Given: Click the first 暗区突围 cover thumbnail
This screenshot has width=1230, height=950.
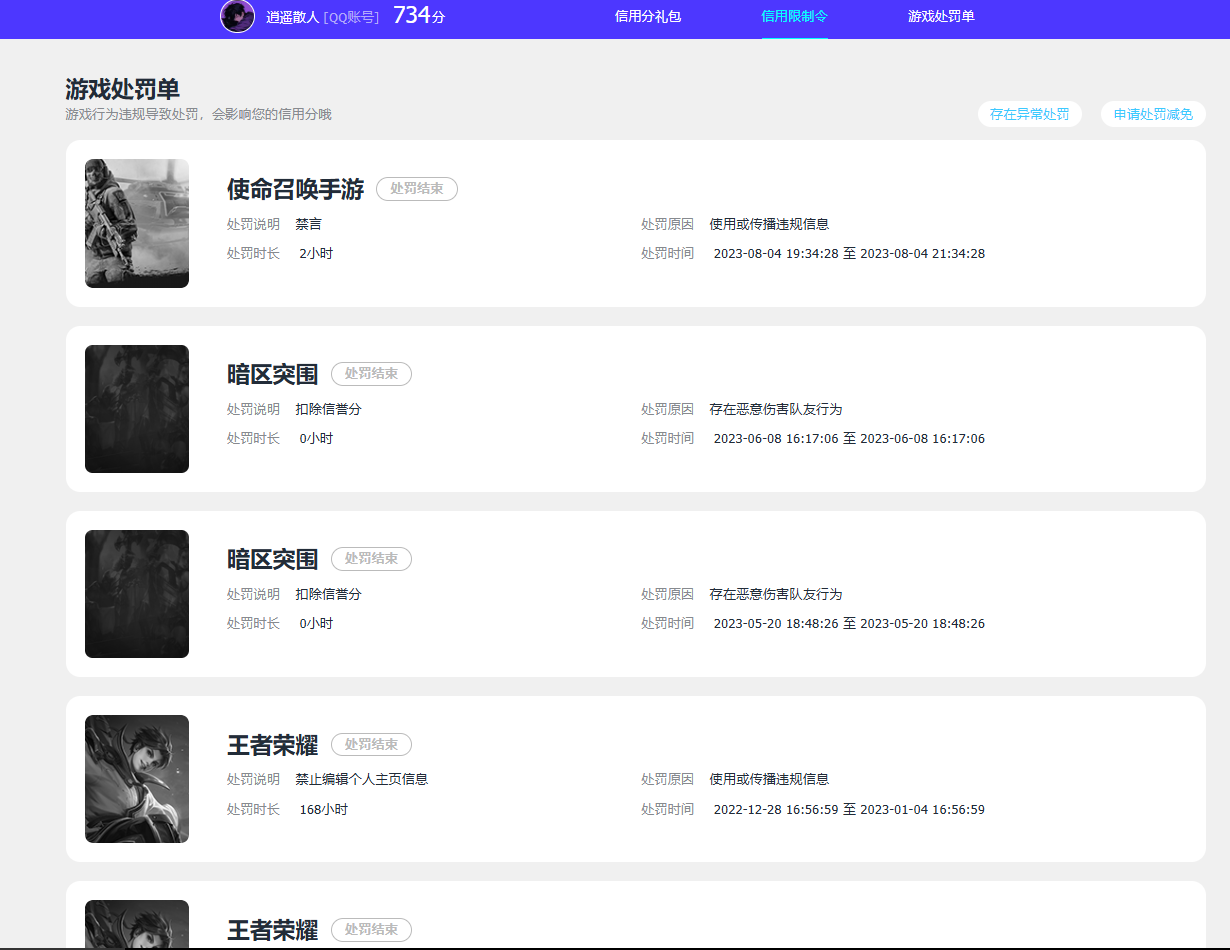Looking at the screenshot, I should 137,409.
